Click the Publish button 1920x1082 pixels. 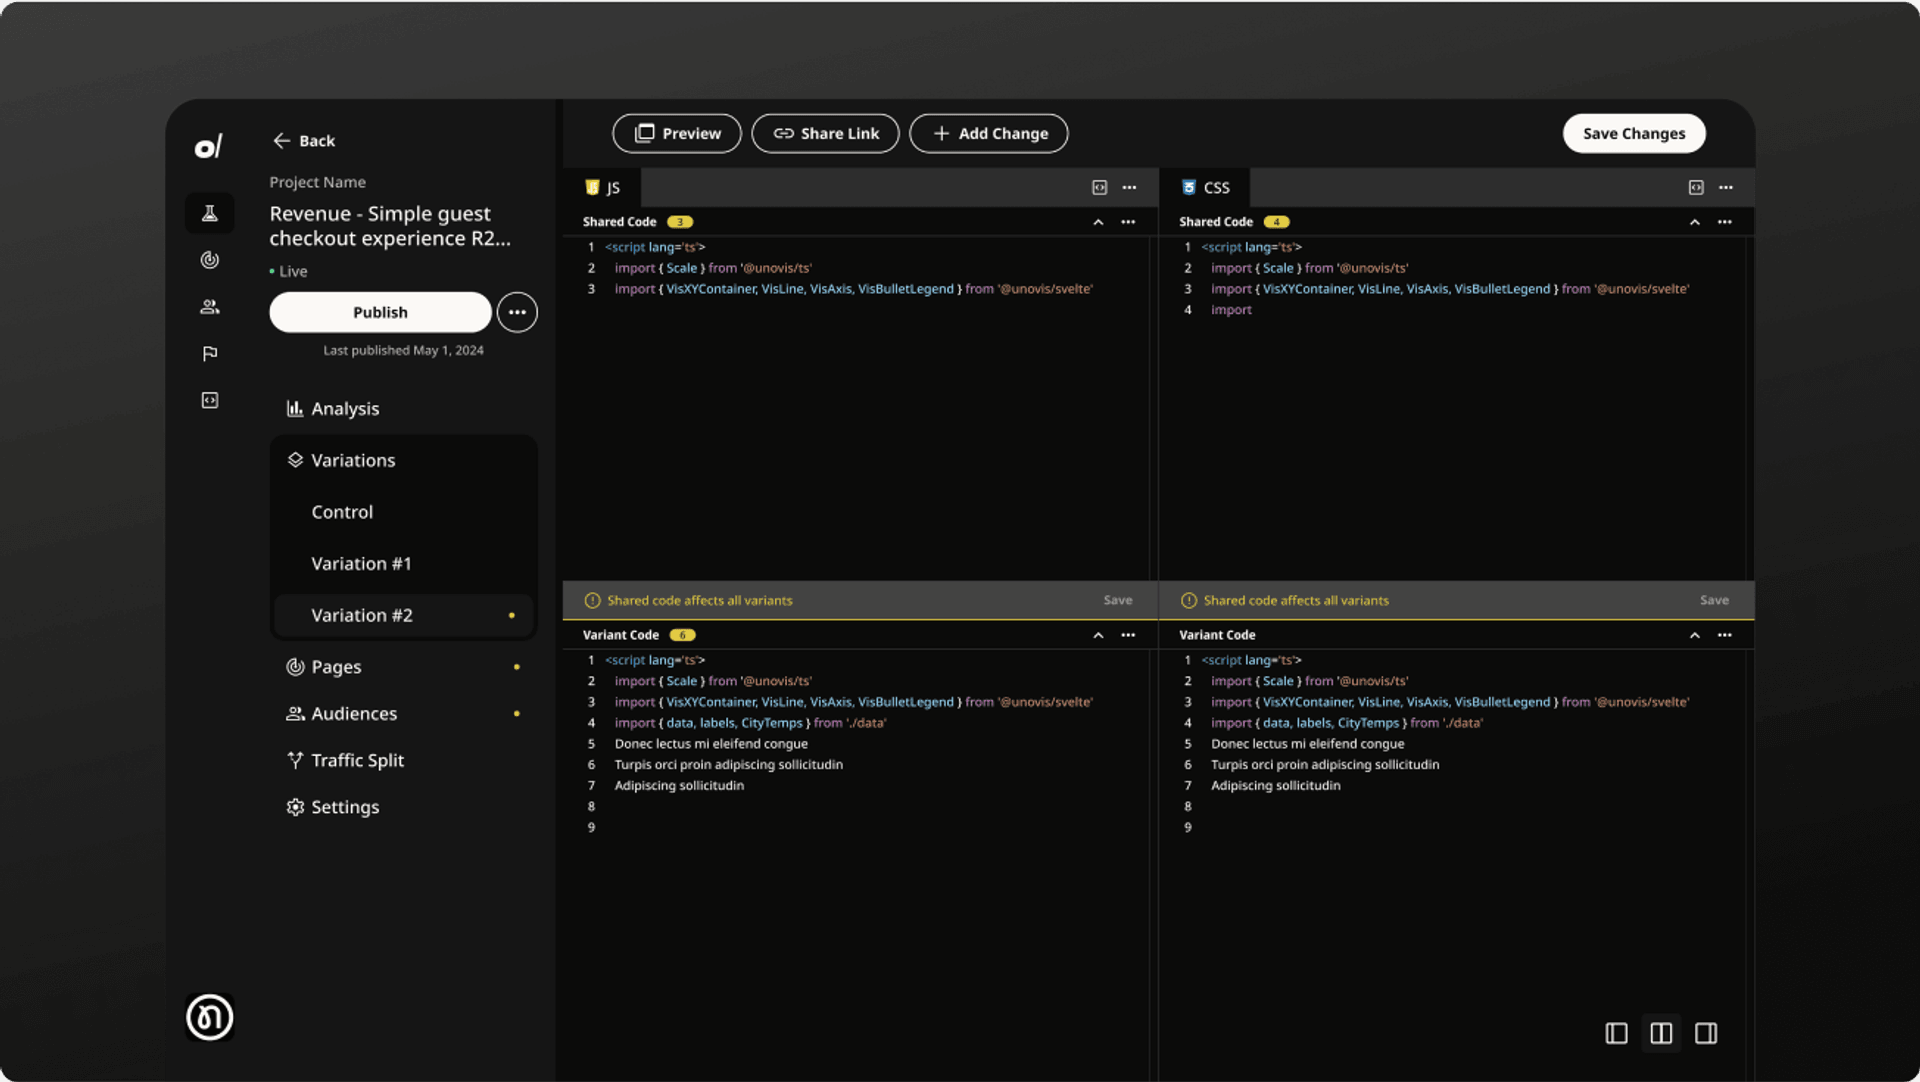(x=379, y=311)
